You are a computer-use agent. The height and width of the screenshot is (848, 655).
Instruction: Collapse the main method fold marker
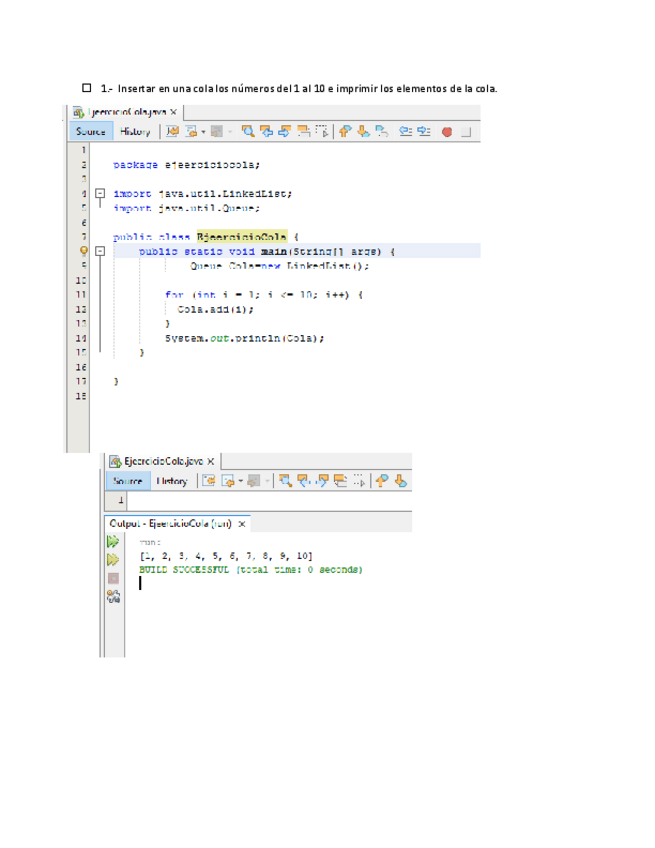(x=99, y=252)
